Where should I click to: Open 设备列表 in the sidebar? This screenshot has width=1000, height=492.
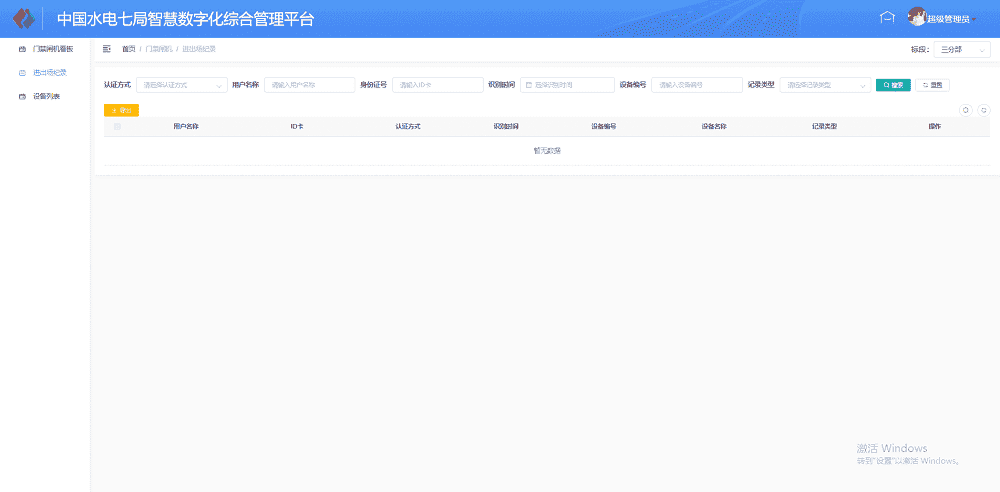coord(47,96)
